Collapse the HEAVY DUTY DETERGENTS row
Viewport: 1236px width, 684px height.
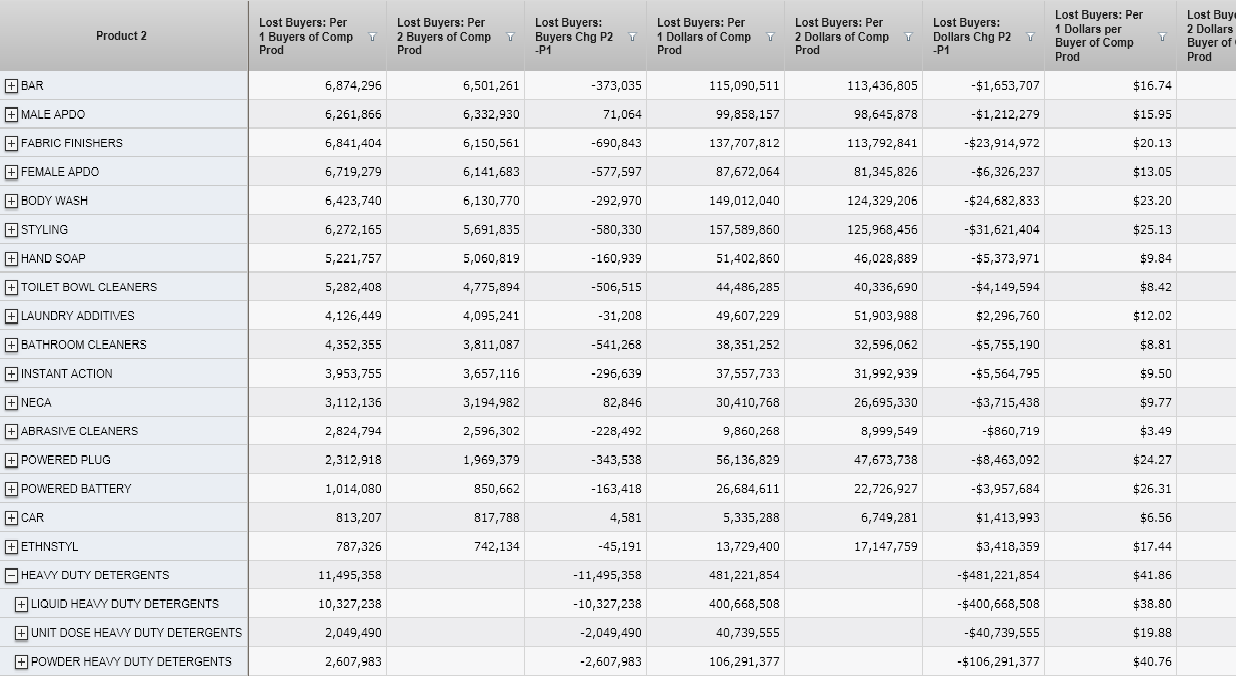click(11, 576)
